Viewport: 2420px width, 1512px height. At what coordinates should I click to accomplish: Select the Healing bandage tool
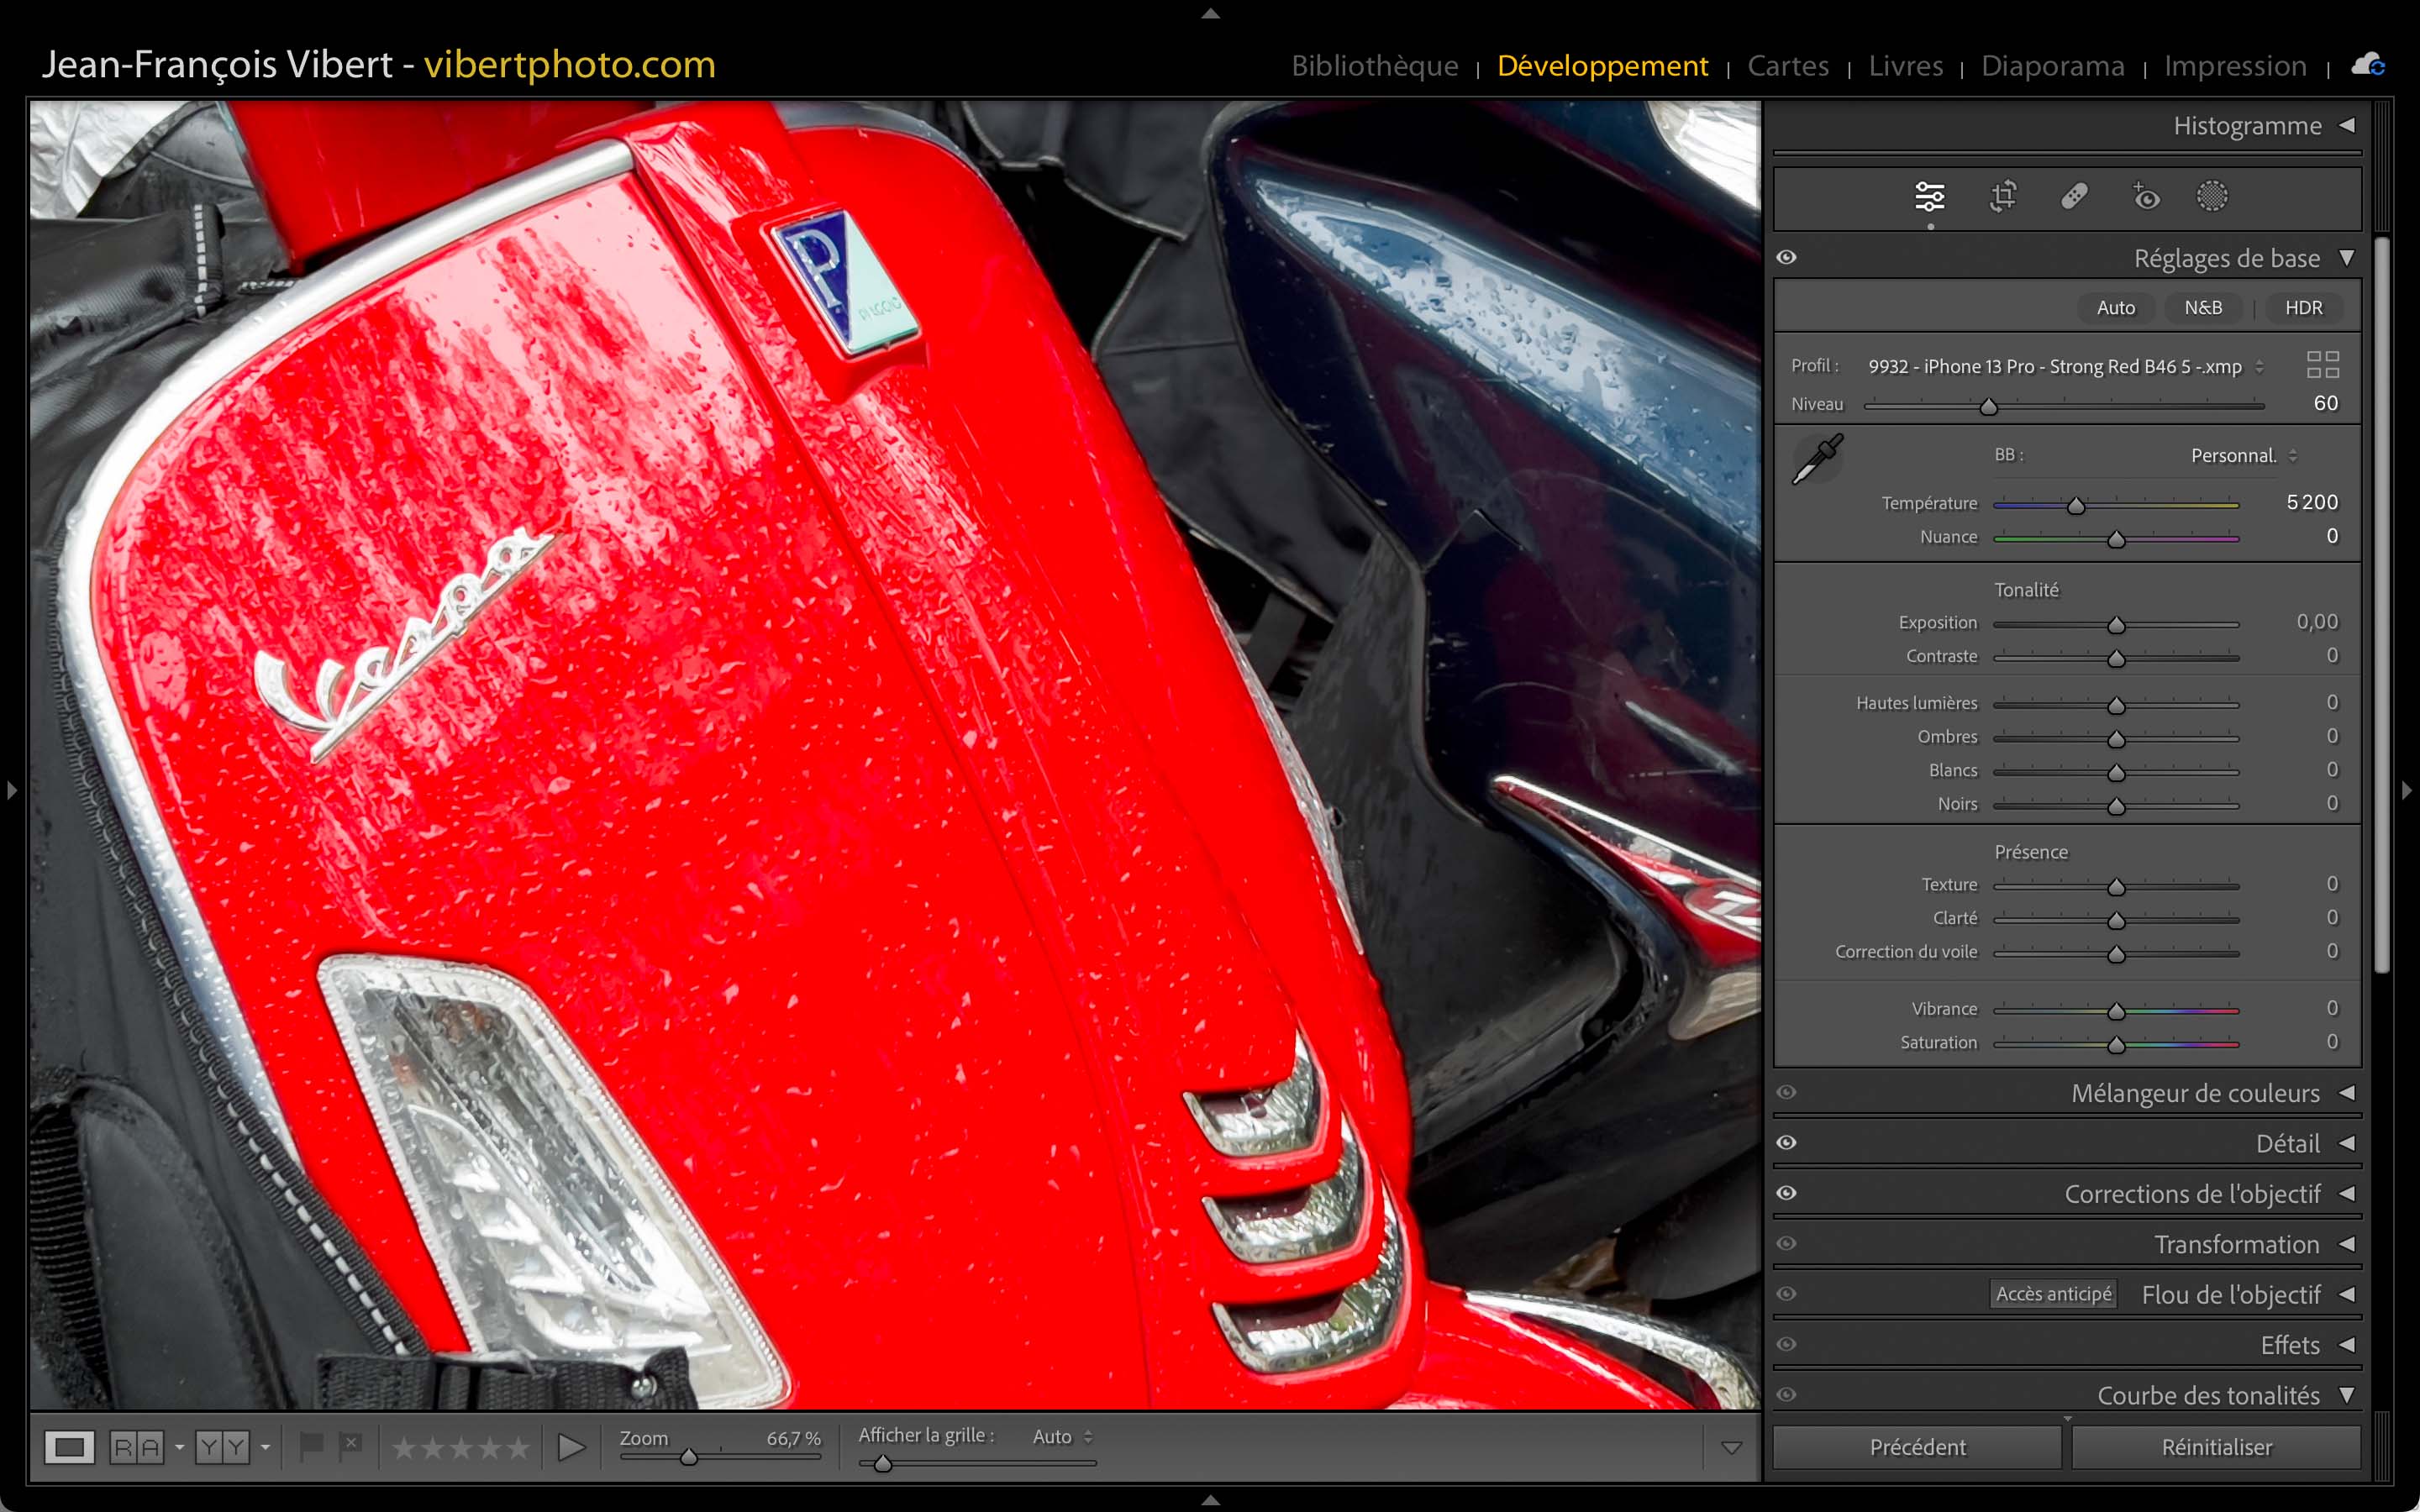click(x=2074, y=197)
